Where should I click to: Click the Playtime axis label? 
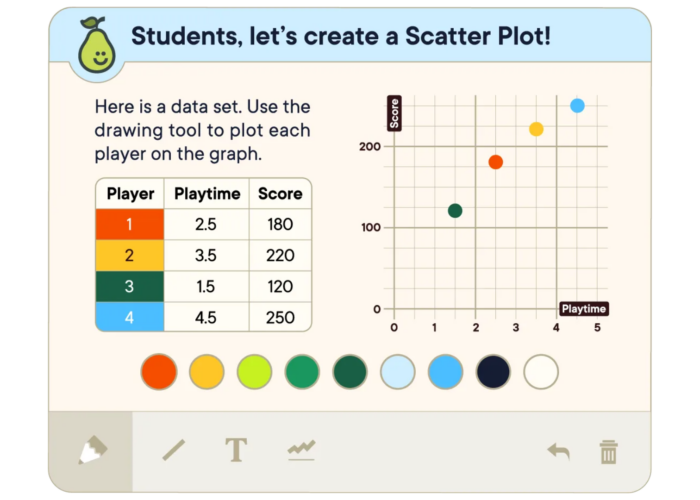584,309
